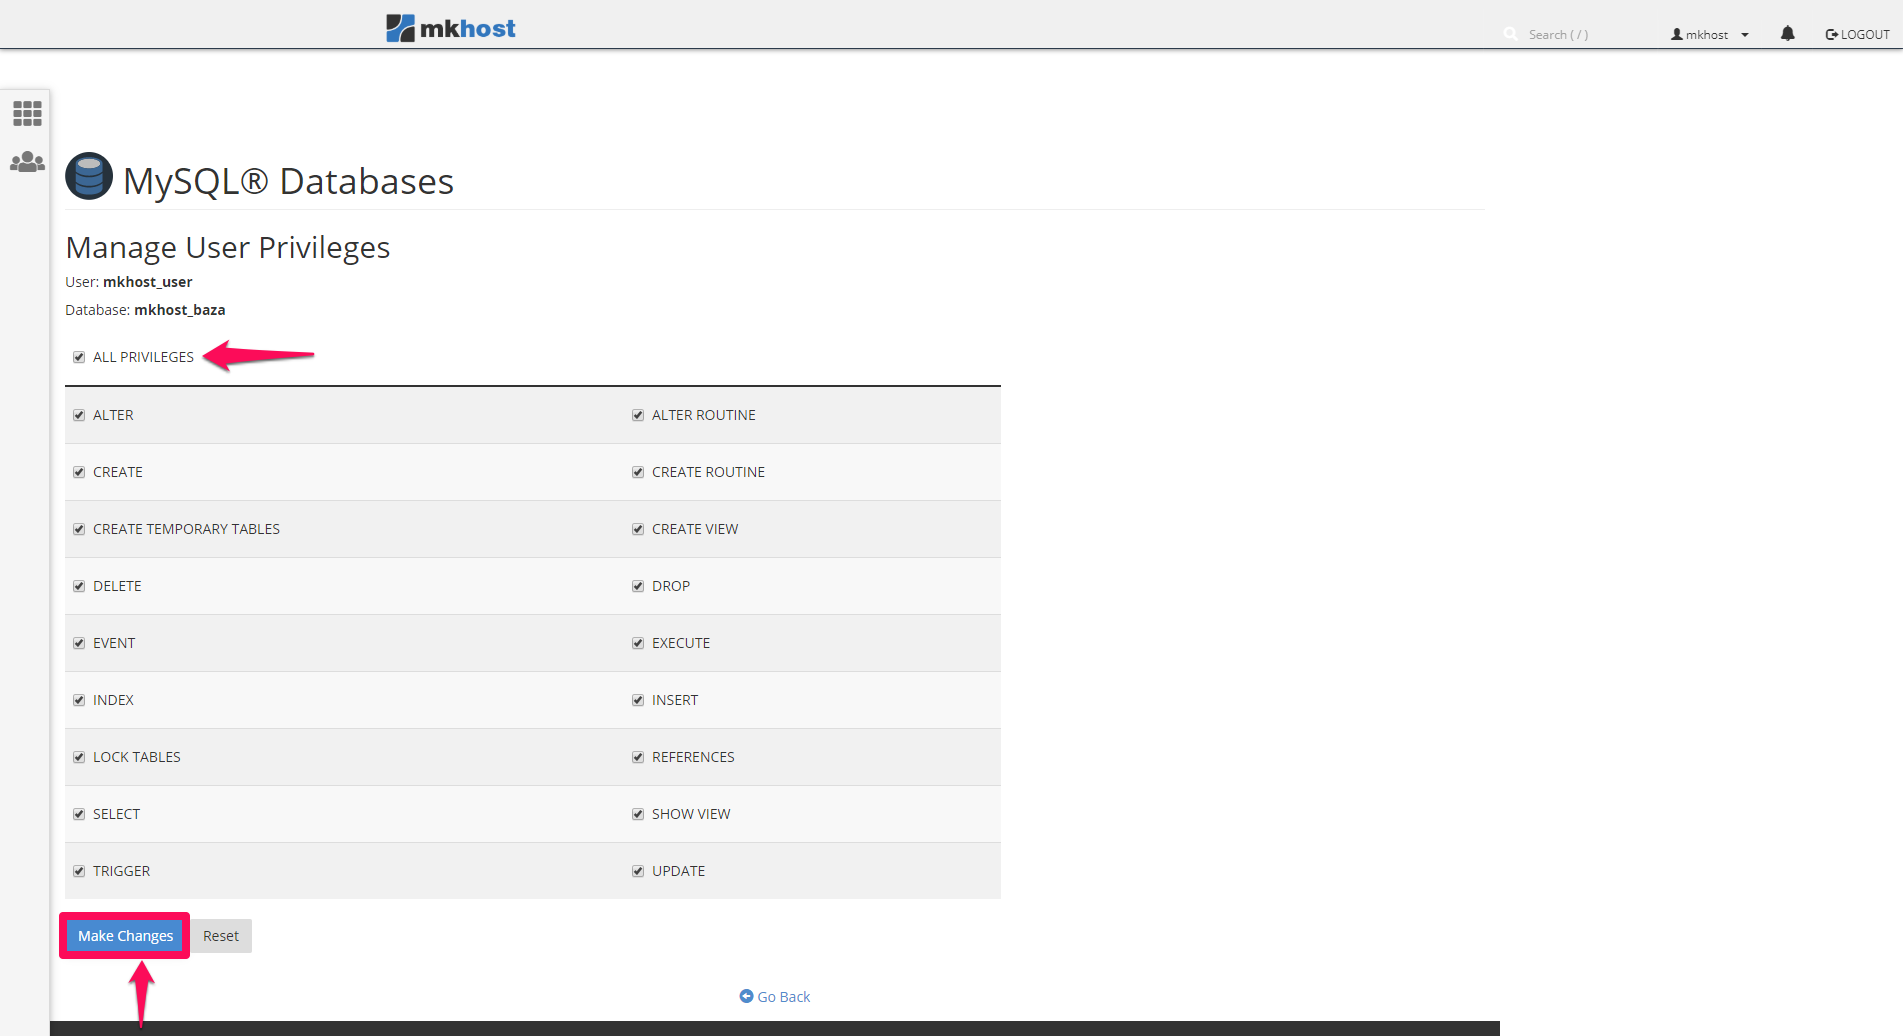Click the MySQL database icon

click(89, 176)
